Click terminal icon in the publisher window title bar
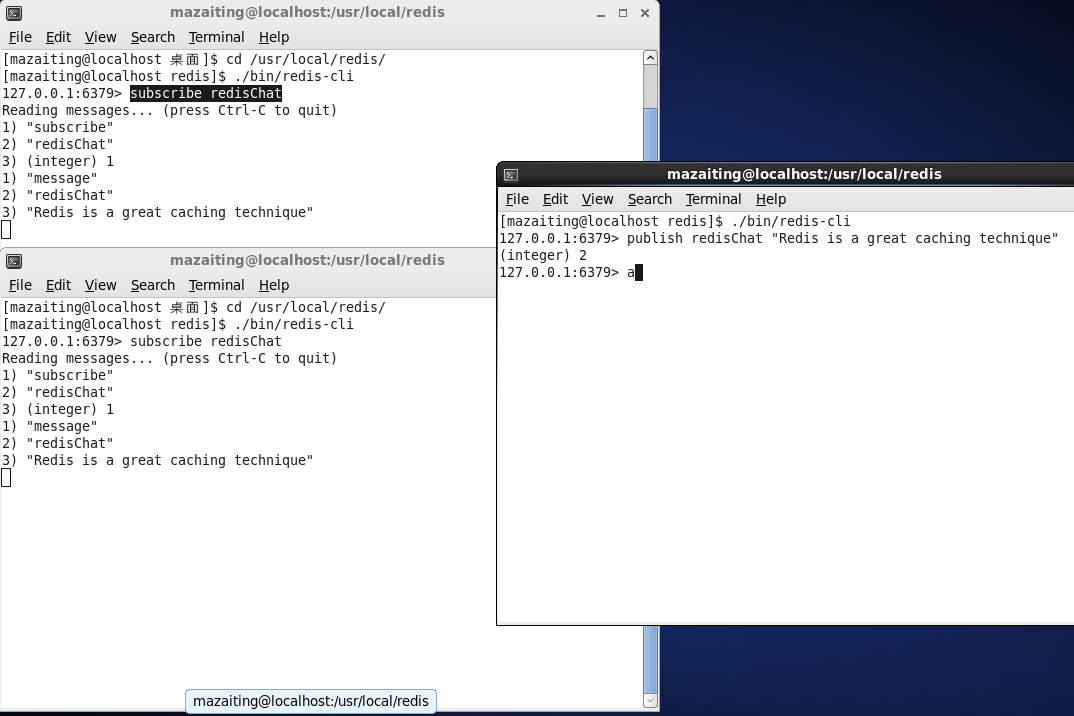The image size is (1074, 716). tap(511, 175)
